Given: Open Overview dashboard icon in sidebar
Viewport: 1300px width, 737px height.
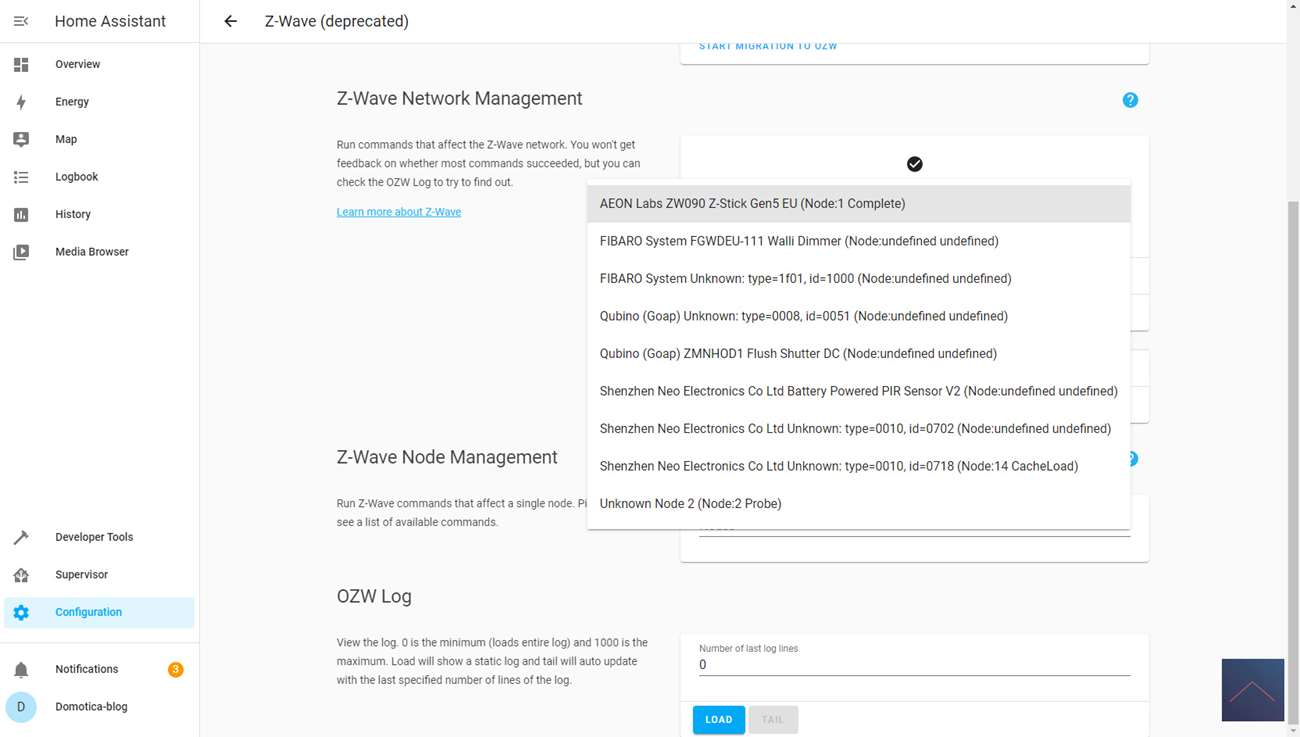Looking at the screenshot, I should [x=21, y=65].
